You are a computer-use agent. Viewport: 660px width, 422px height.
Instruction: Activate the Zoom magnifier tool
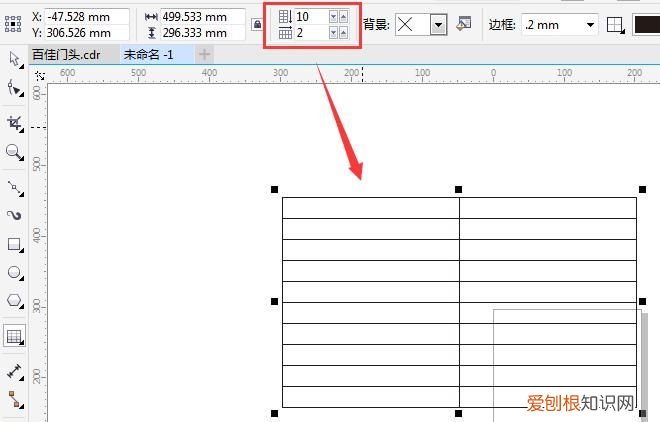click(14, 152)
